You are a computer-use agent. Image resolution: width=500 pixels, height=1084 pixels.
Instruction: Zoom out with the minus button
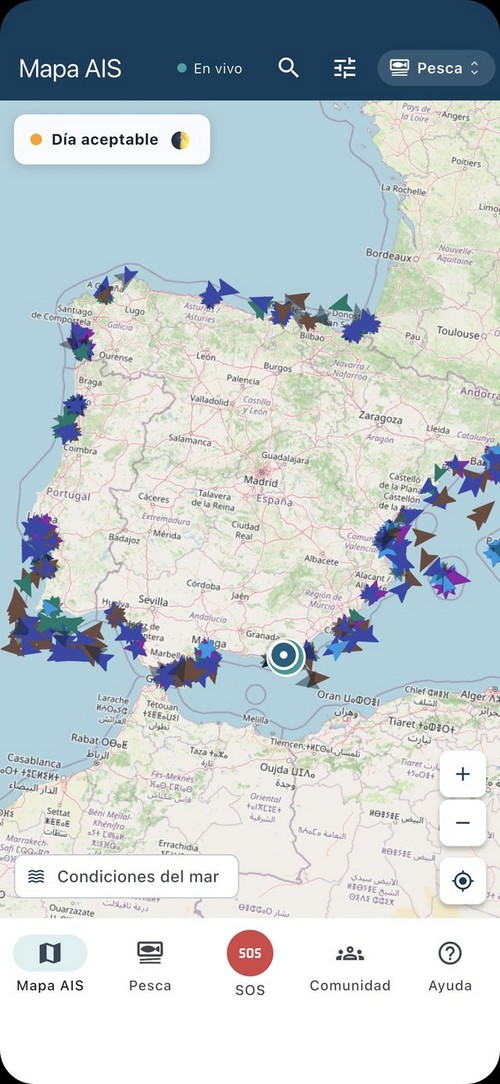(463, 823)
